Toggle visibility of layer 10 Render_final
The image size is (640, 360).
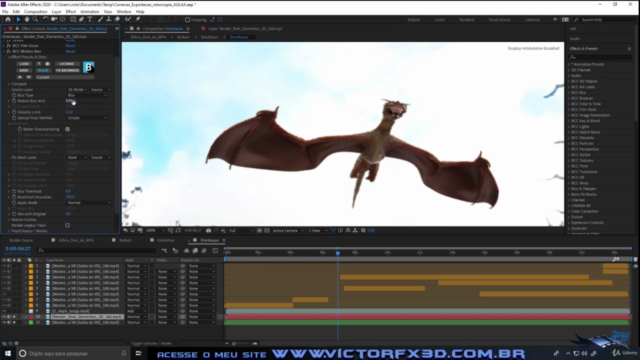tap(4, 317)
